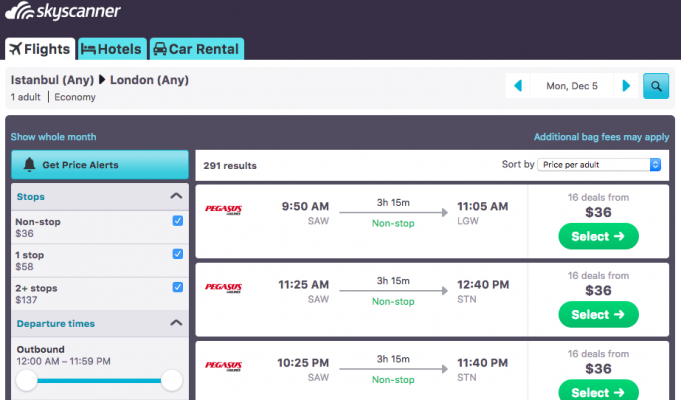Screen dimensions: 681x400
Task: Uncheck the 2+ stops filter checkbox
Action: (x=177, y=287)
